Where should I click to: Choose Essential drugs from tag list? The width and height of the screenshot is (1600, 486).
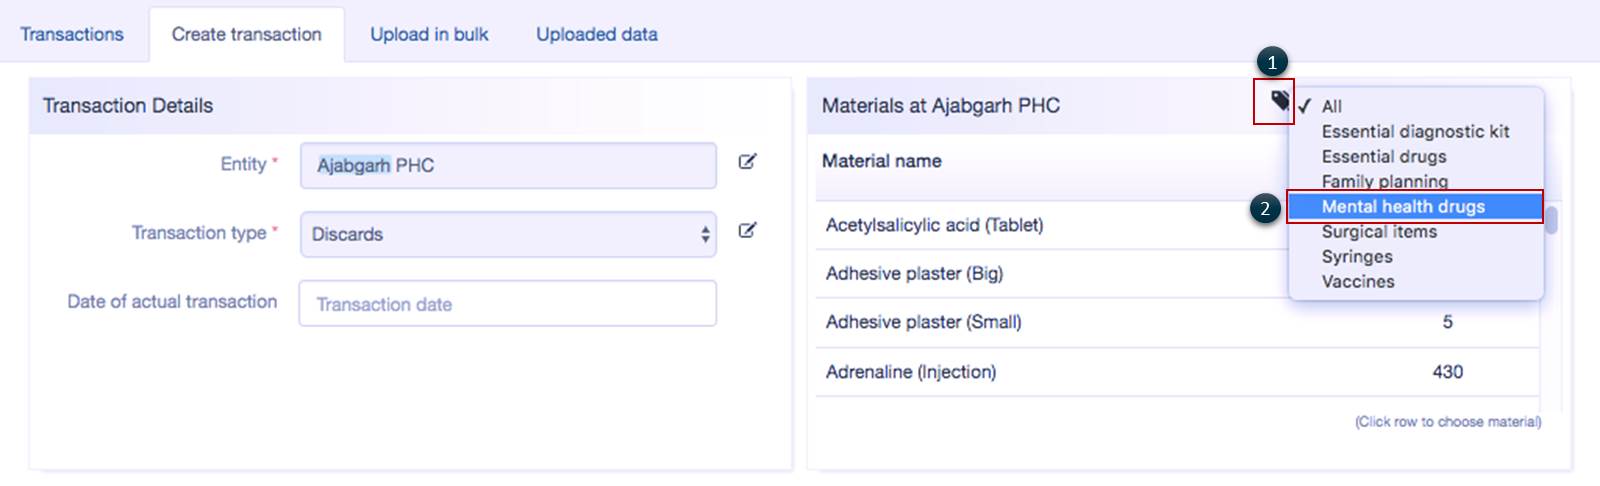coord(1384,156)
